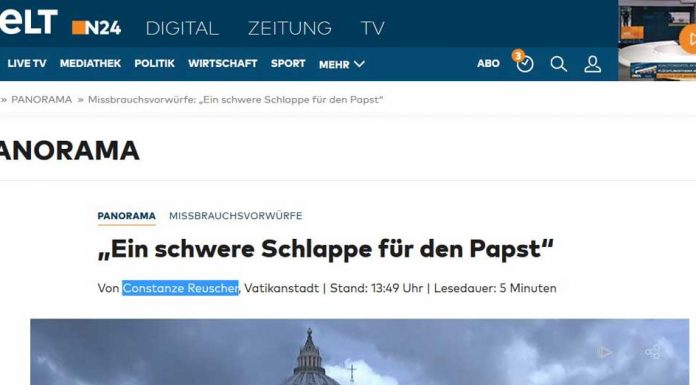Play the live TV preview video
This screenshot has width=696, height=385.
click(x=689, y=40)
